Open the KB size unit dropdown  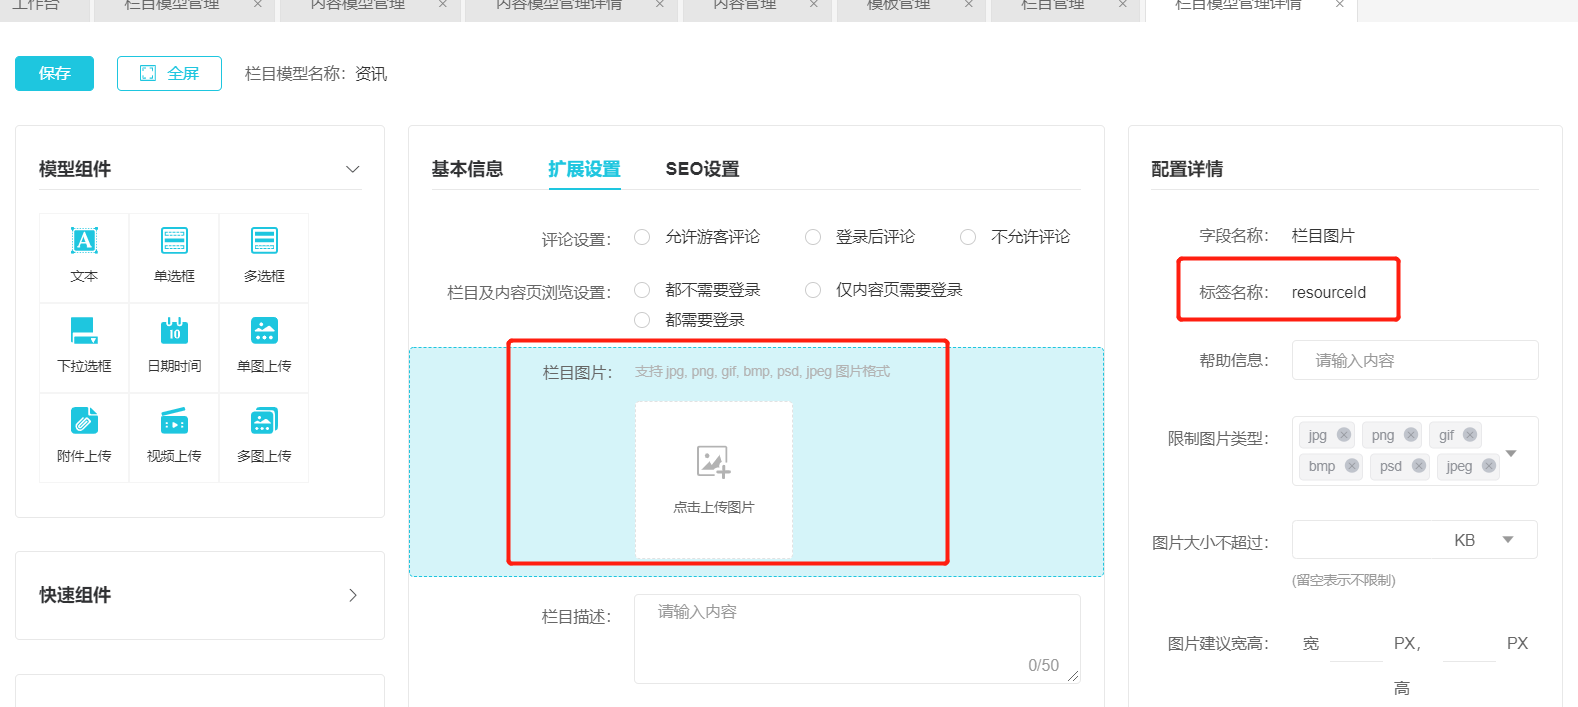pyautogui.click(x=1508, y=540)
